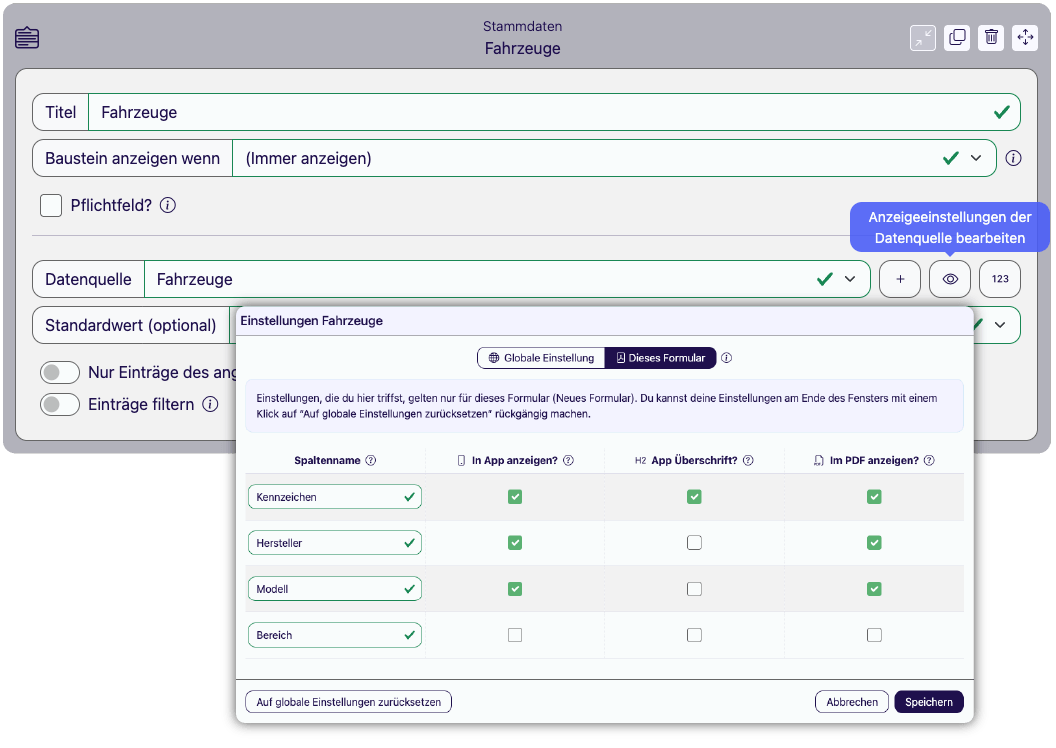Click the Speichern button
The image size is (1056, 748).
929,702
